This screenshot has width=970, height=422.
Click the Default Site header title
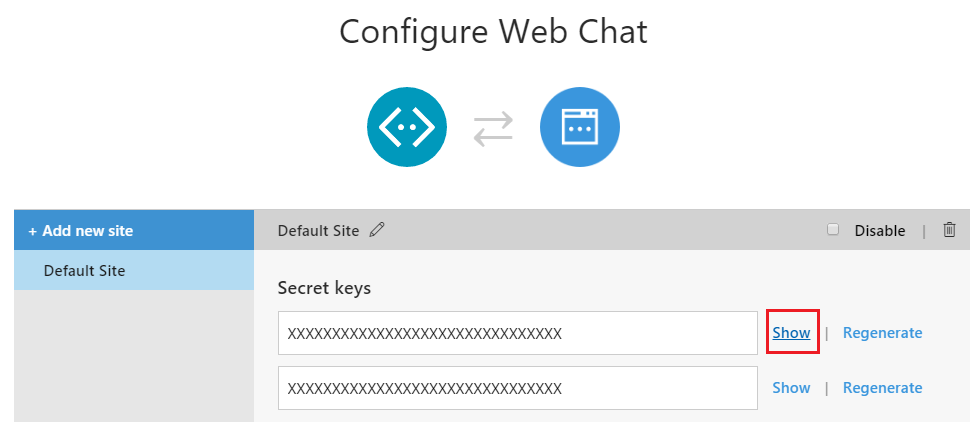coord(318,231)
